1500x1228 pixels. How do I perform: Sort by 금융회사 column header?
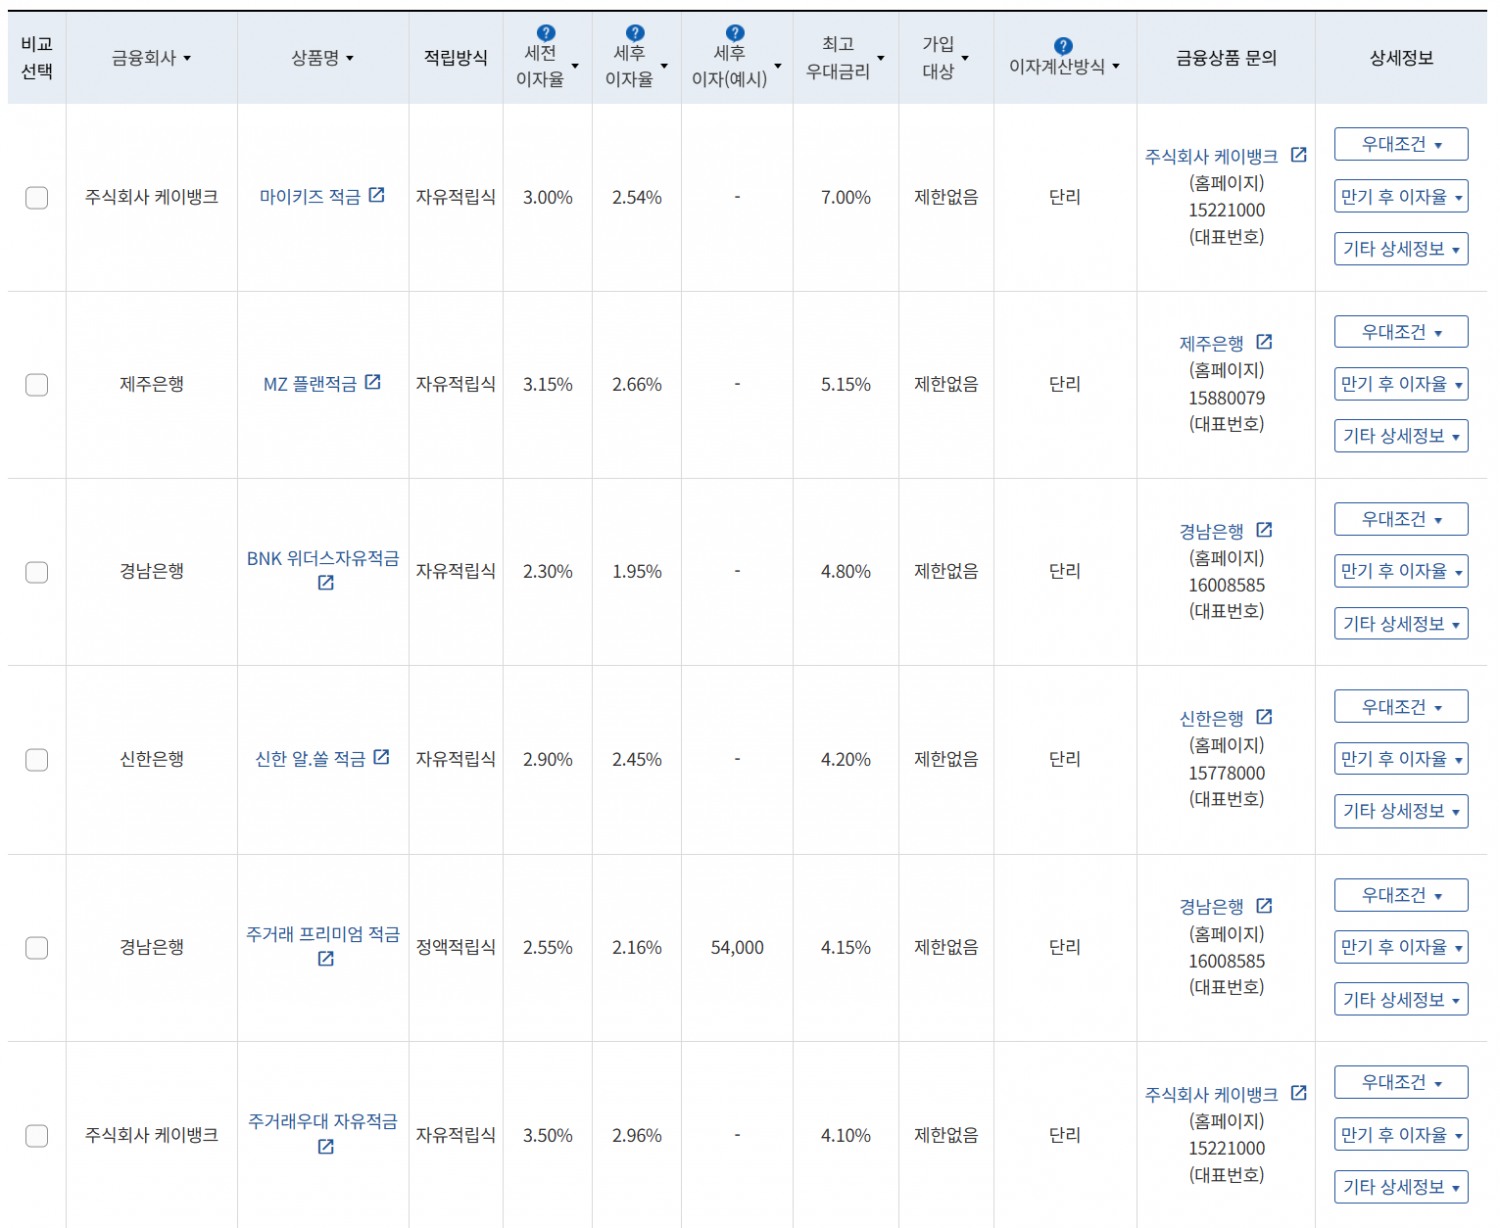(x=151, y=58)
